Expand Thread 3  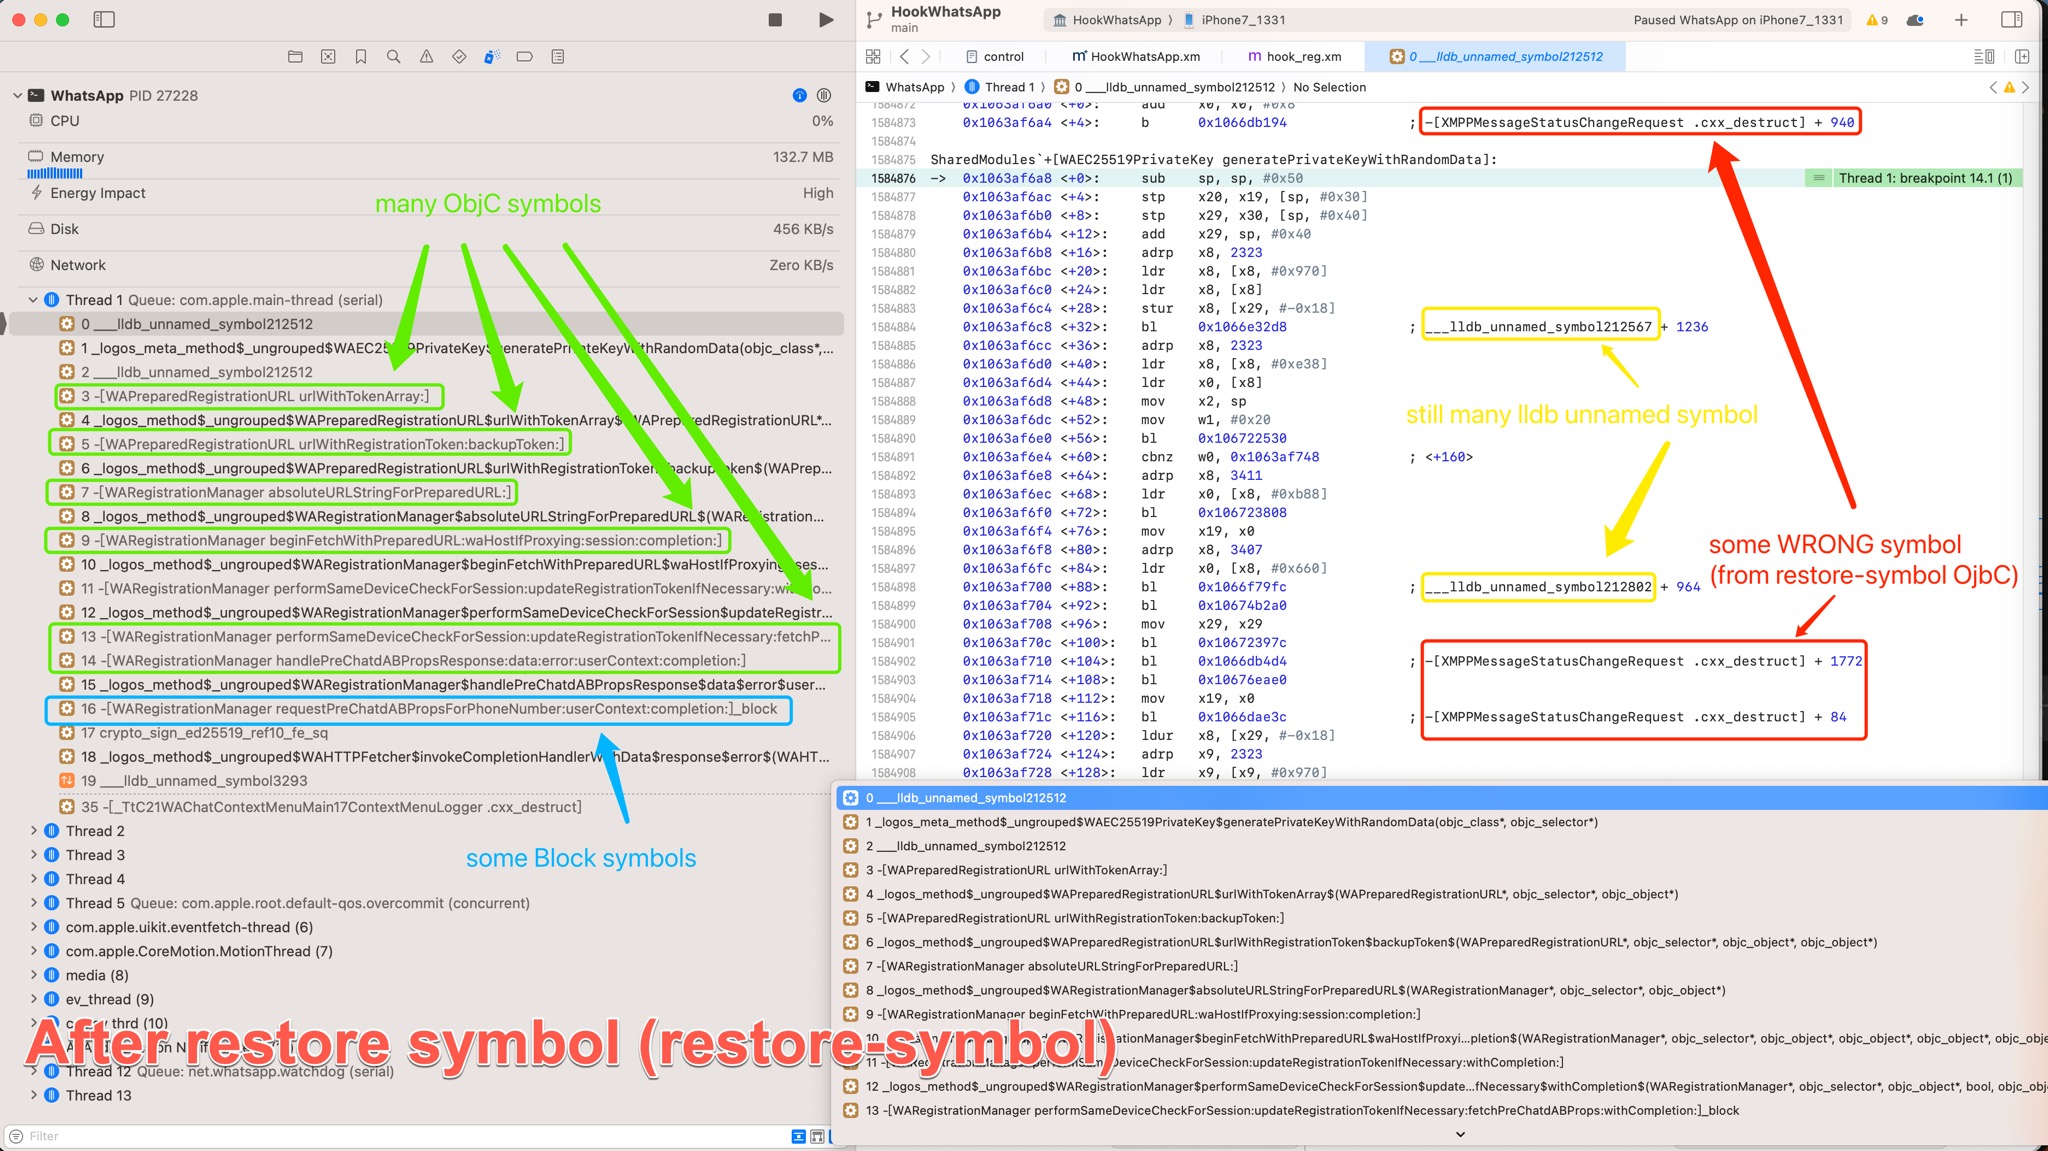tap(33, 855)
